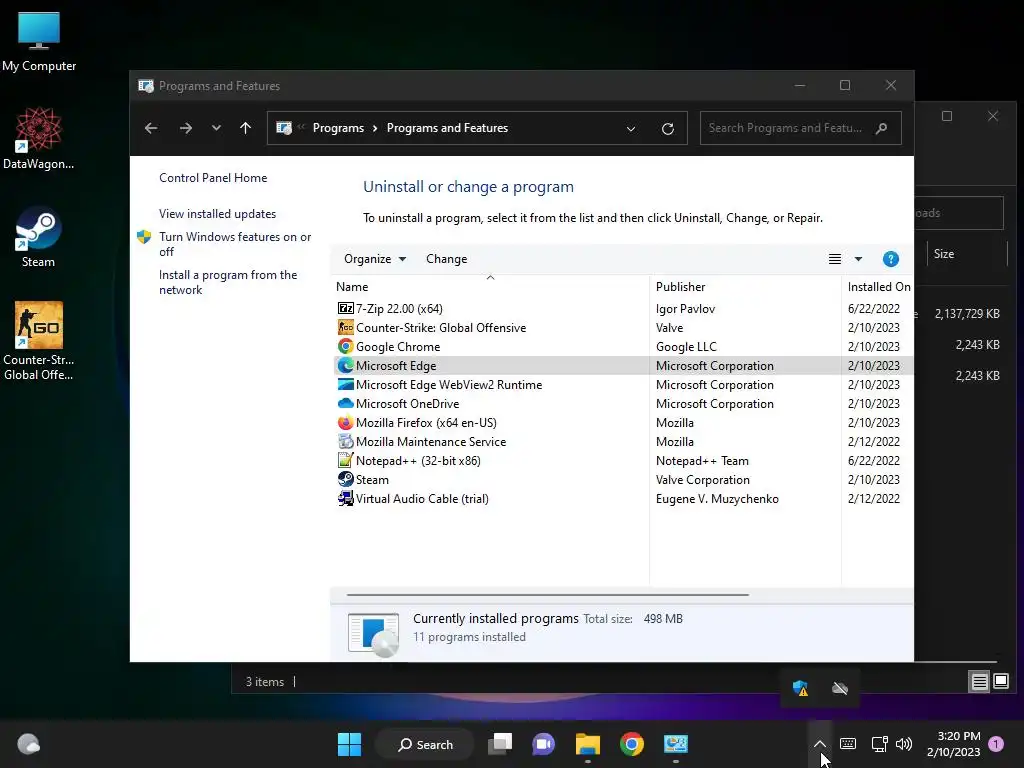Open Control Panel taskbar icon

coord(676,744)
